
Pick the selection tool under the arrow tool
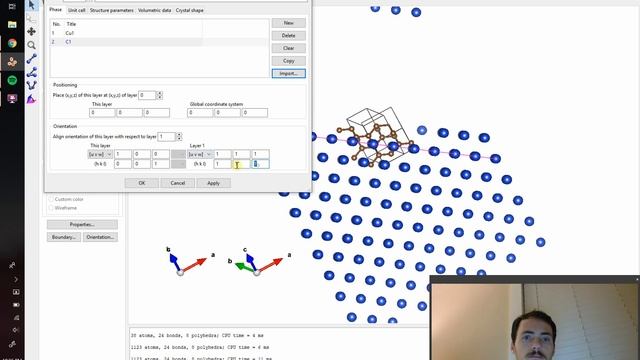coord(31,18)
